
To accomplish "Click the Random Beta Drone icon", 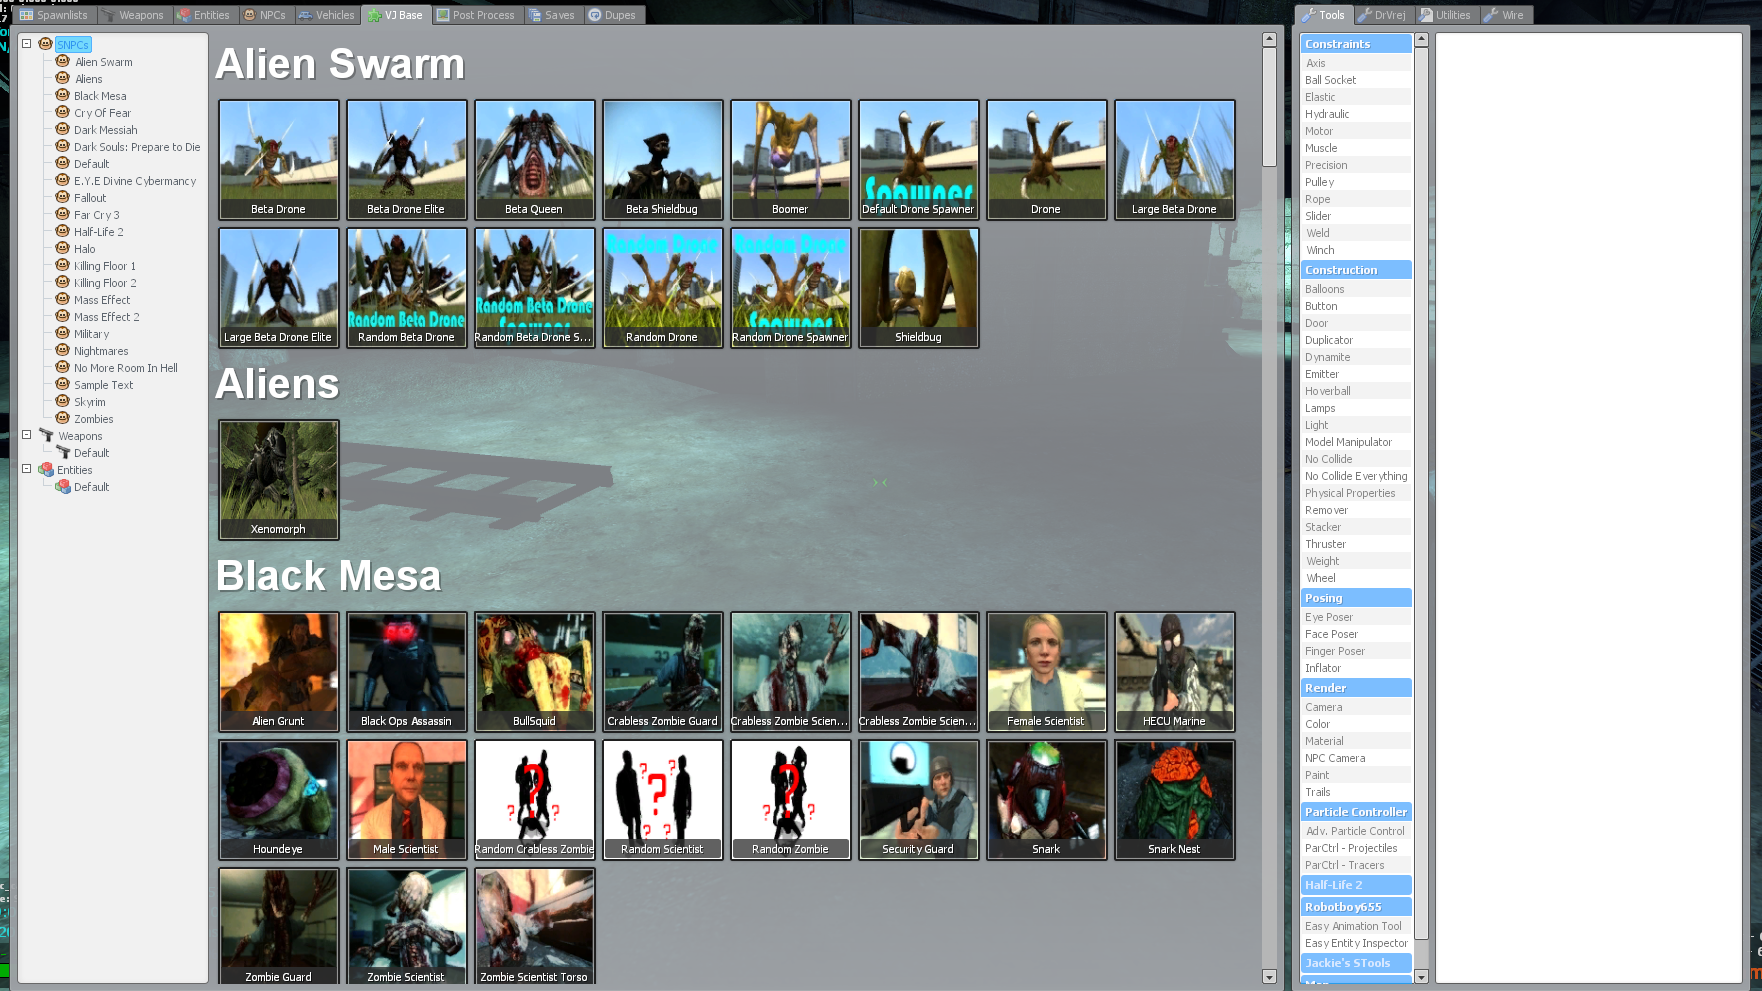I will pyautogui.click(x=407, y=288).
